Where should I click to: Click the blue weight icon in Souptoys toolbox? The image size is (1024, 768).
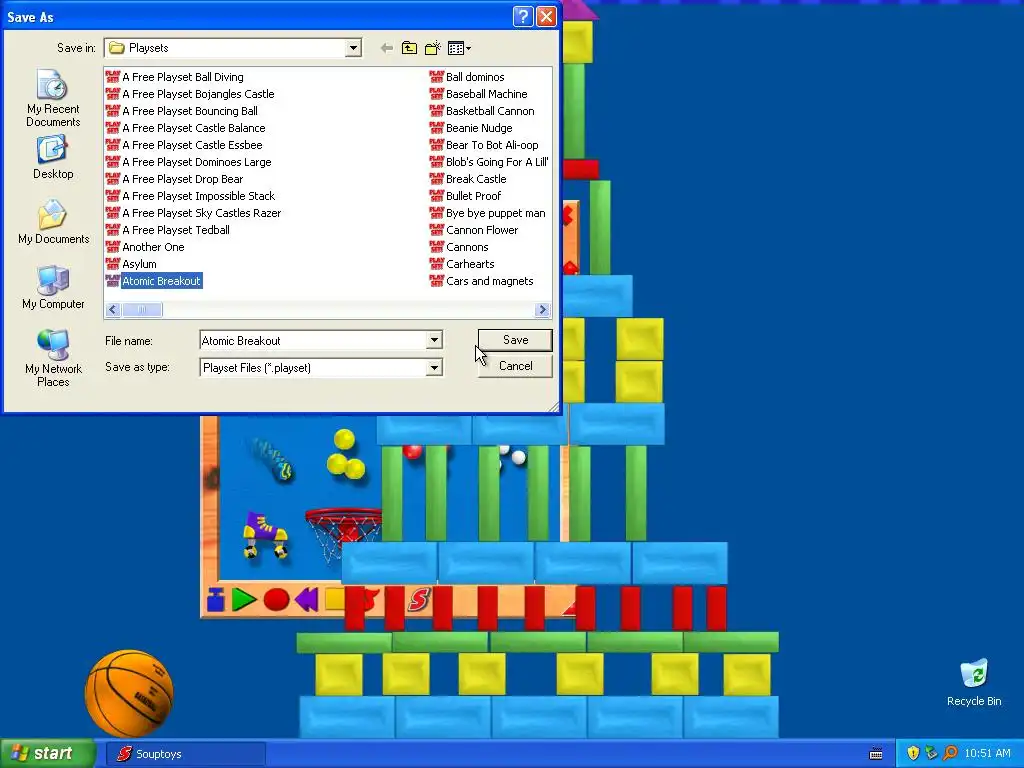[216, 599]
